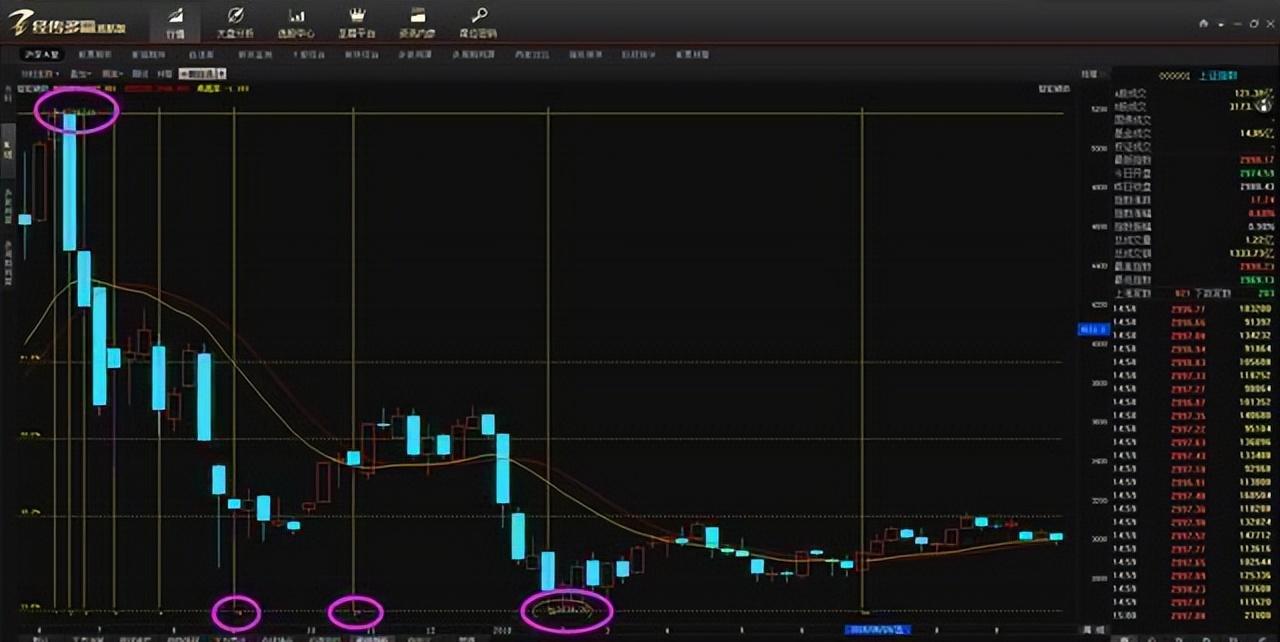Select the B股成交 row label
Image resolution: width=1280 pixels, height=642 pixels.
point(1133,105)
